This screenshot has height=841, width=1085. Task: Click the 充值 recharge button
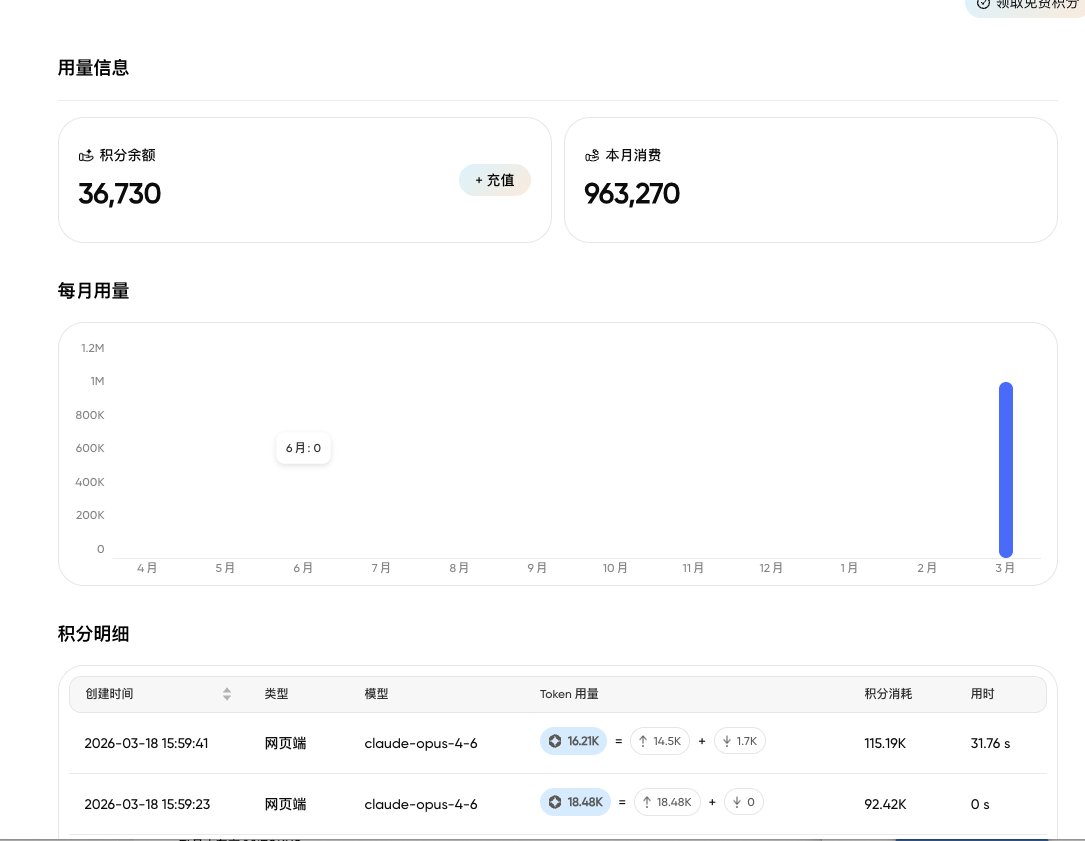(x=495, y=180)
